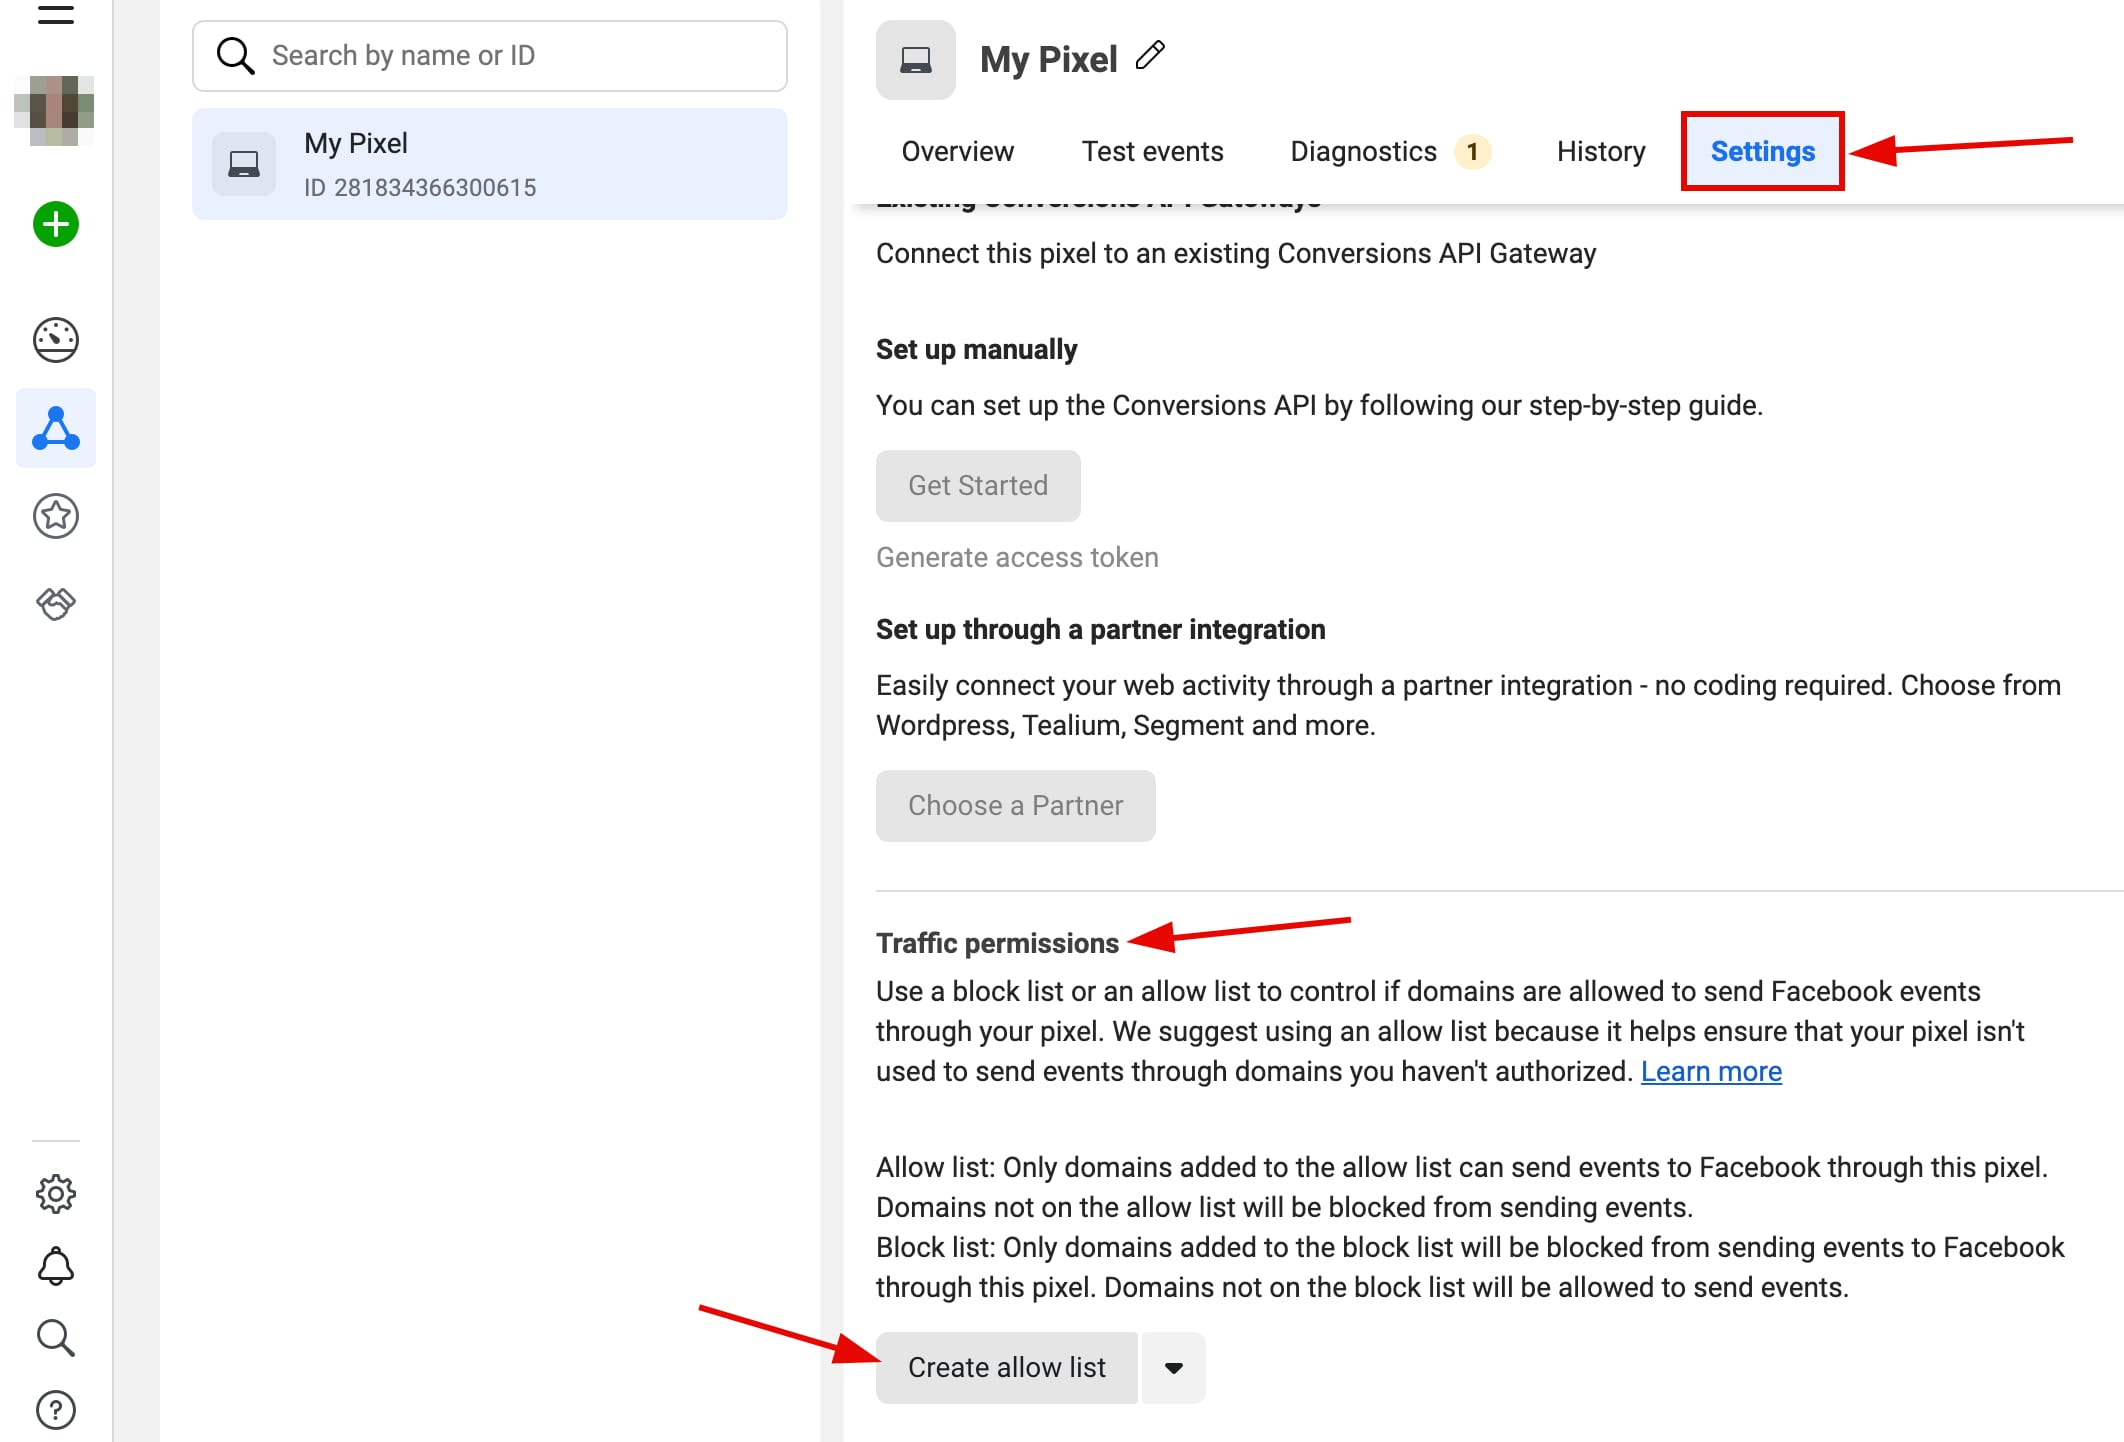Open the Learn more link

pyautogui.click(x=1711, y=1071)
